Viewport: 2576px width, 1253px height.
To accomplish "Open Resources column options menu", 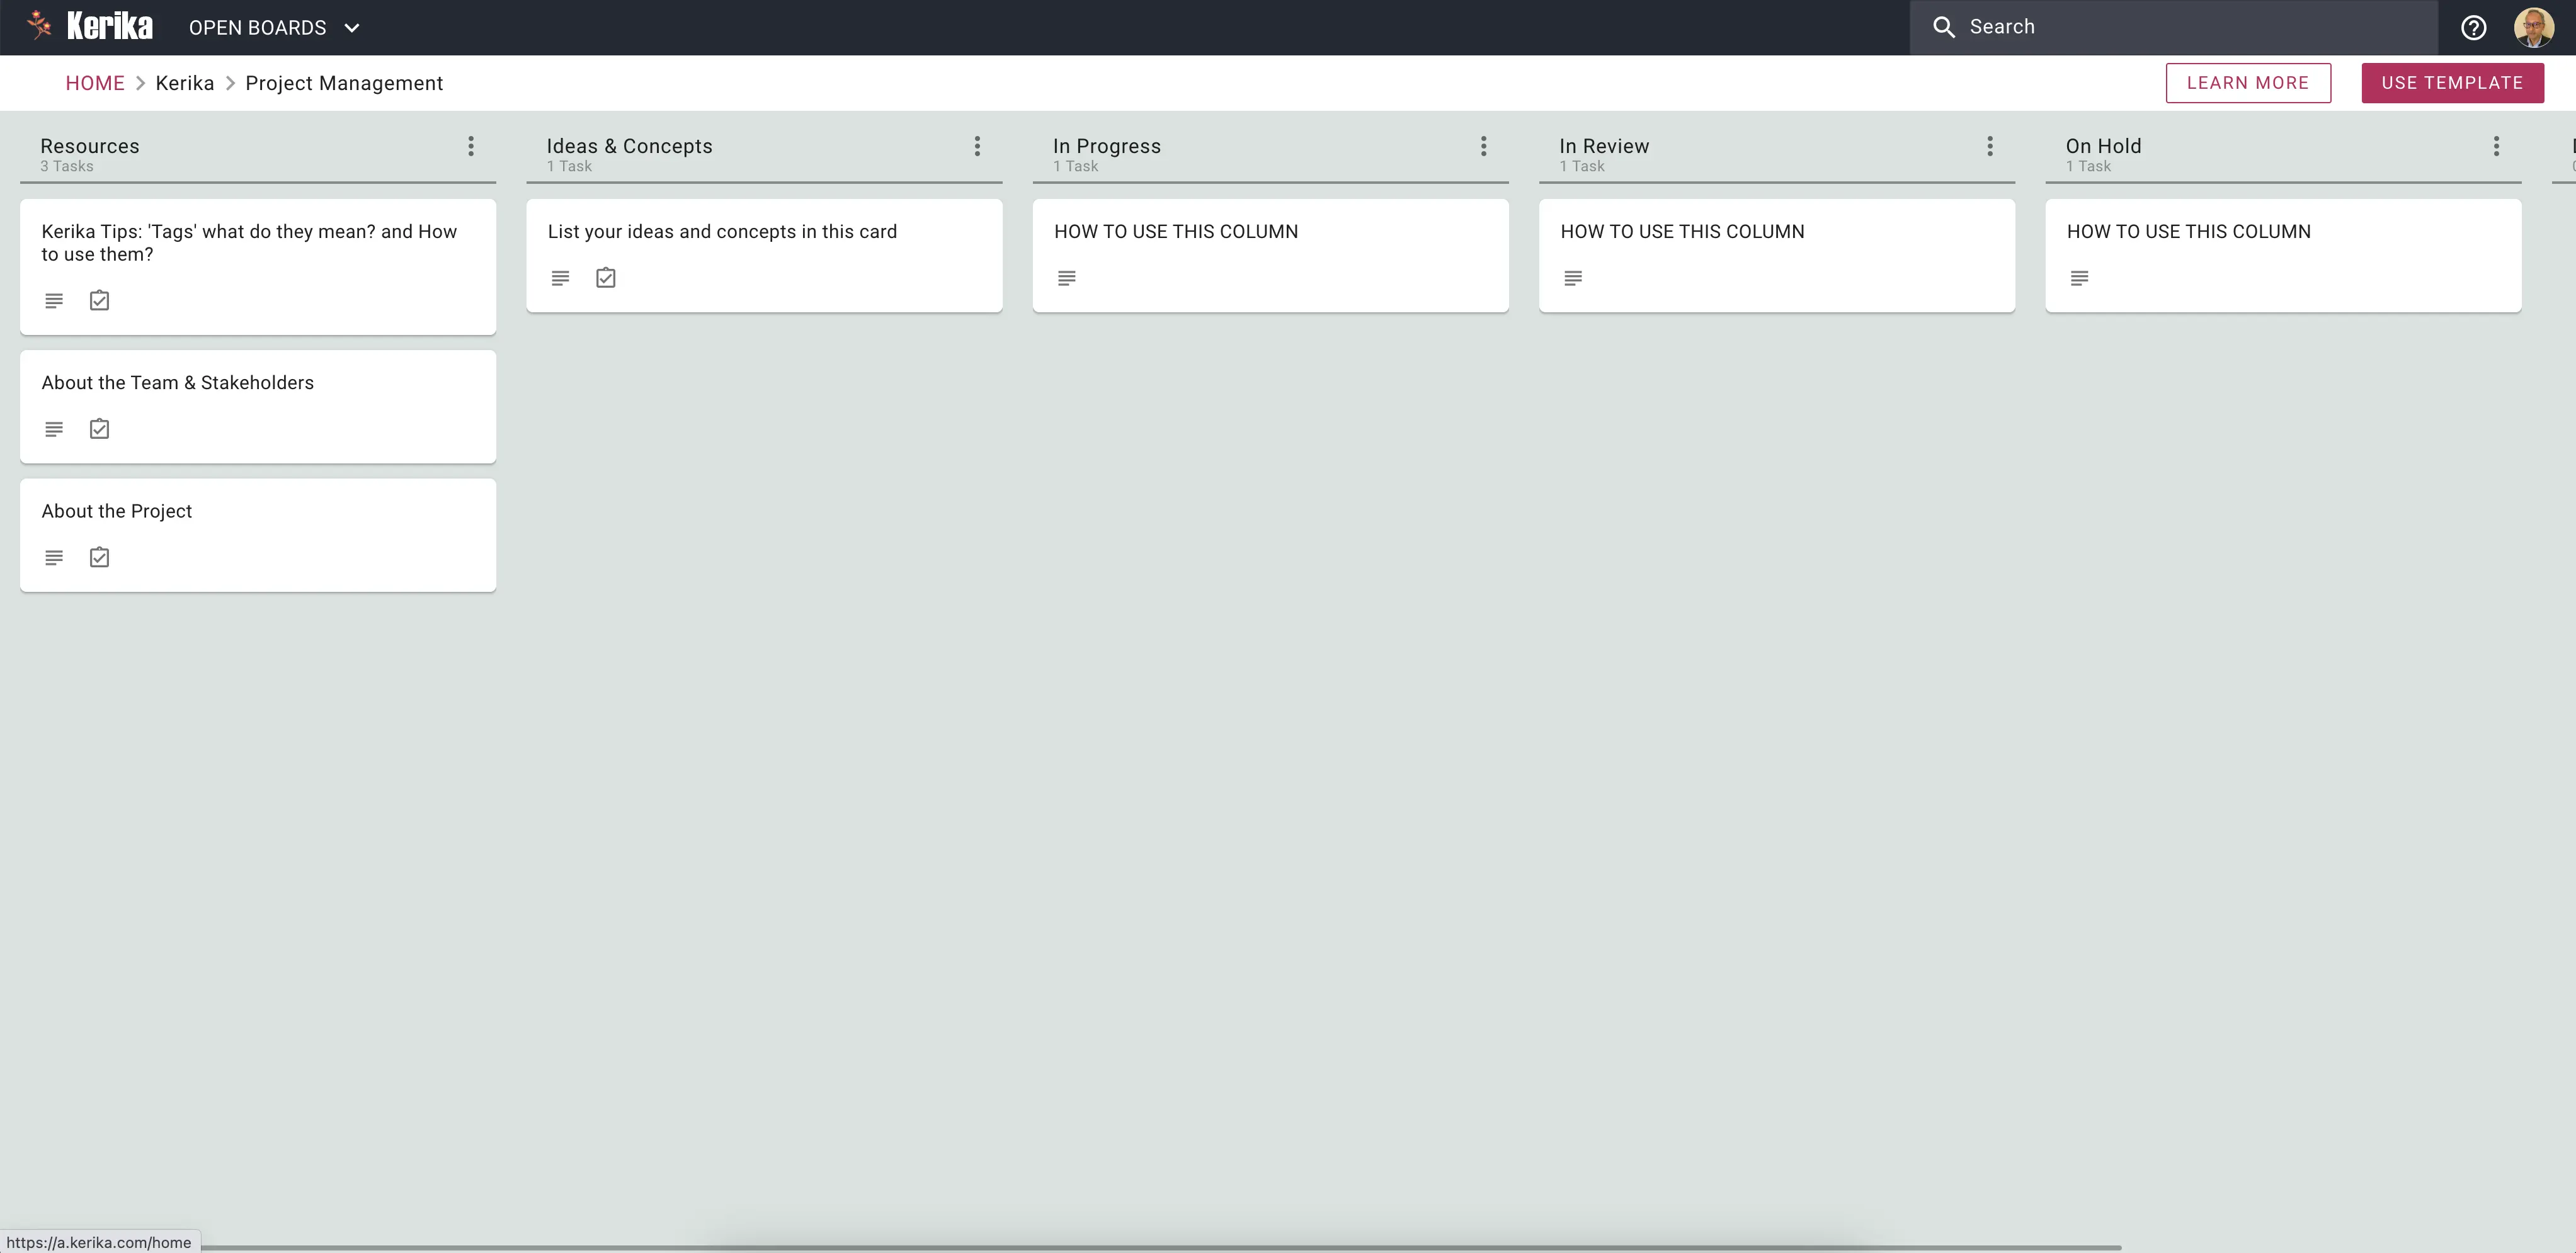I will pyautogui.click(x=471, y=146).
